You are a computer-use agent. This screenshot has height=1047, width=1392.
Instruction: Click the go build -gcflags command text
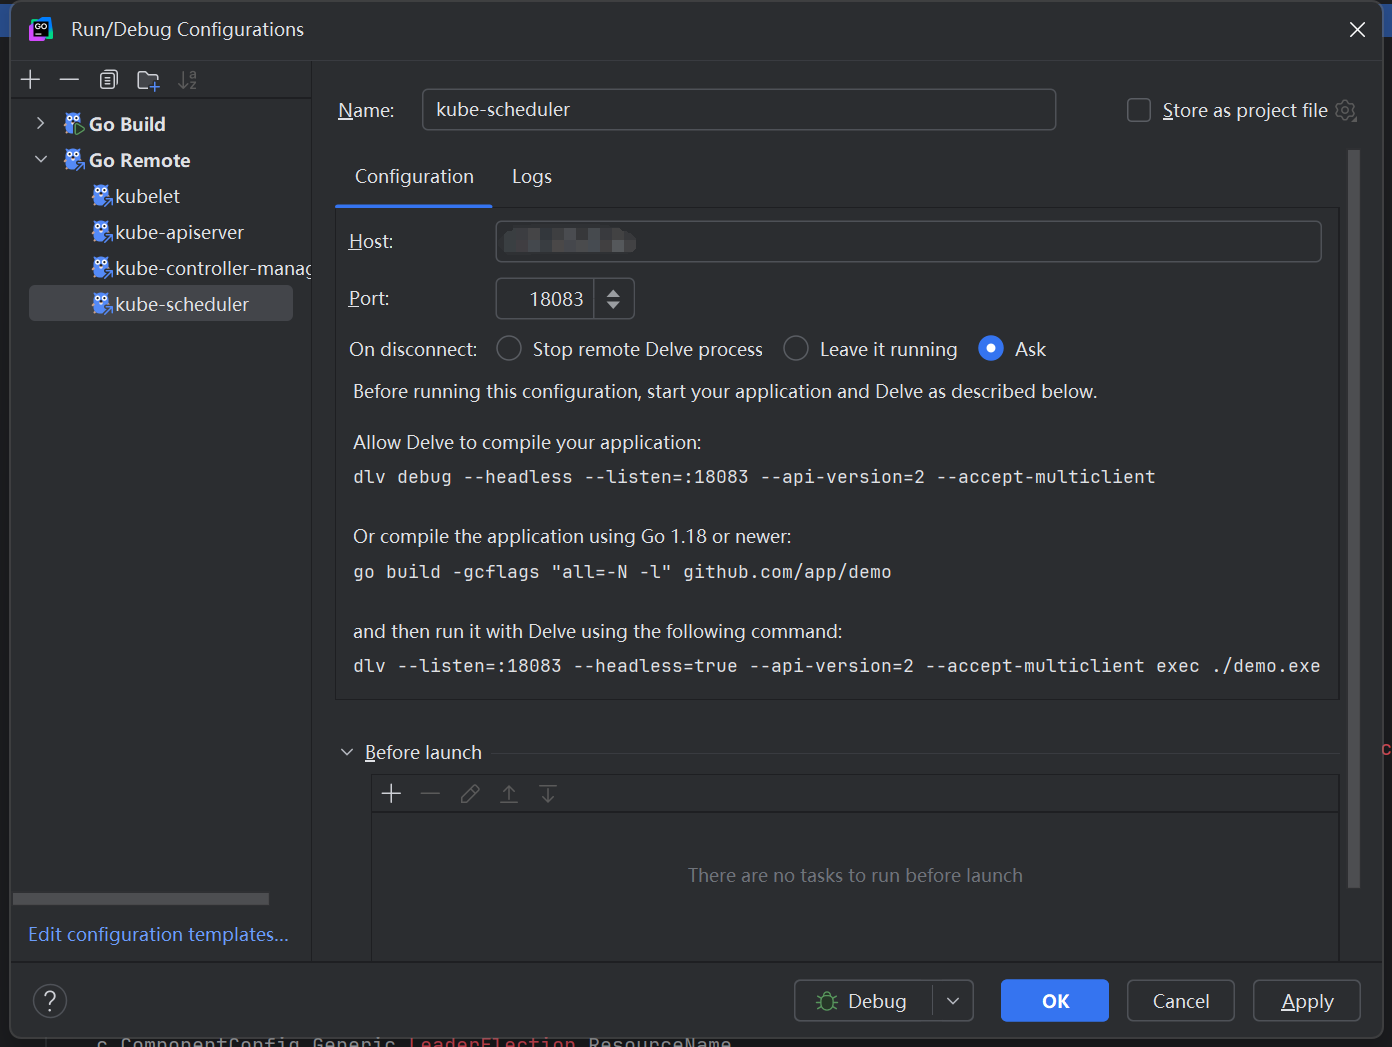pyautogui.click(x=622, y=572)
